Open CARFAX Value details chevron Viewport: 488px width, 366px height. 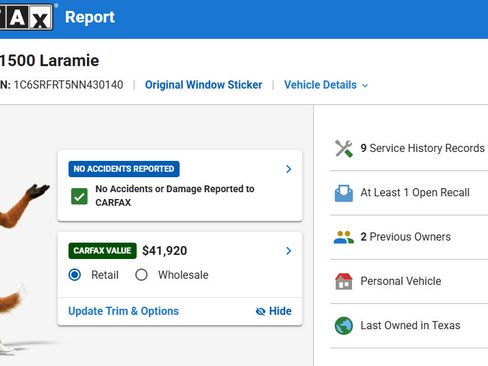289,251
